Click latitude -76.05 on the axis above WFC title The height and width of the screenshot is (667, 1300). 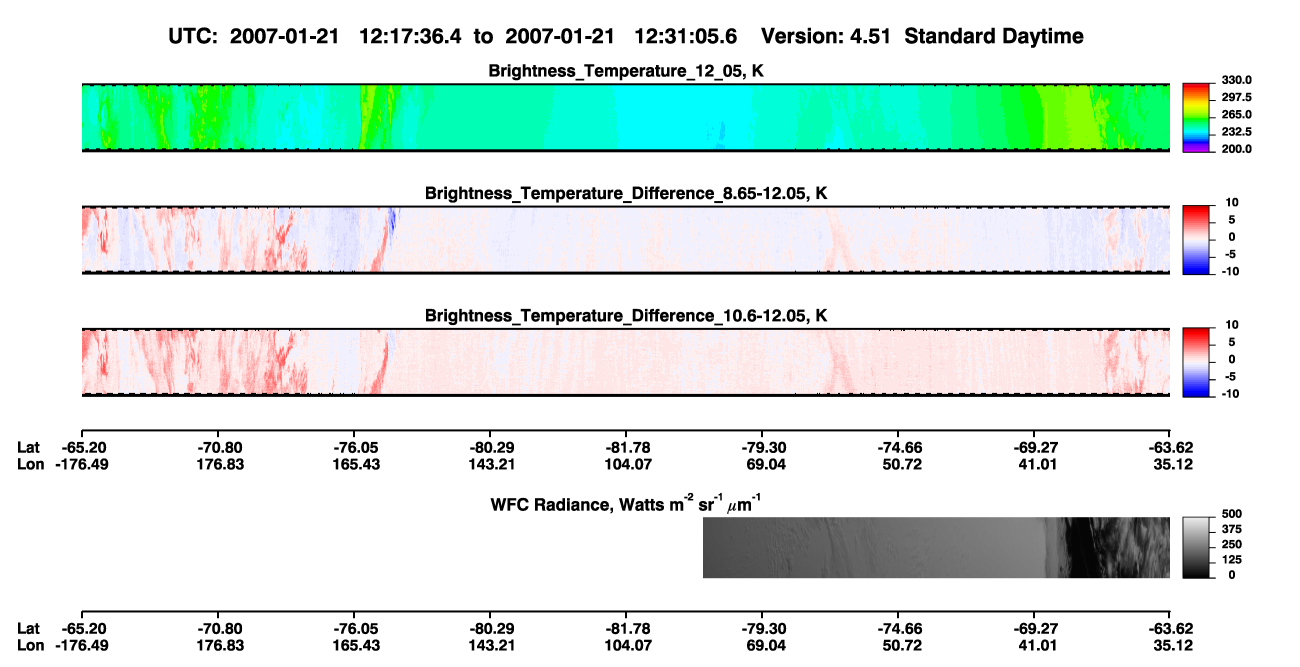coord(354,448)
